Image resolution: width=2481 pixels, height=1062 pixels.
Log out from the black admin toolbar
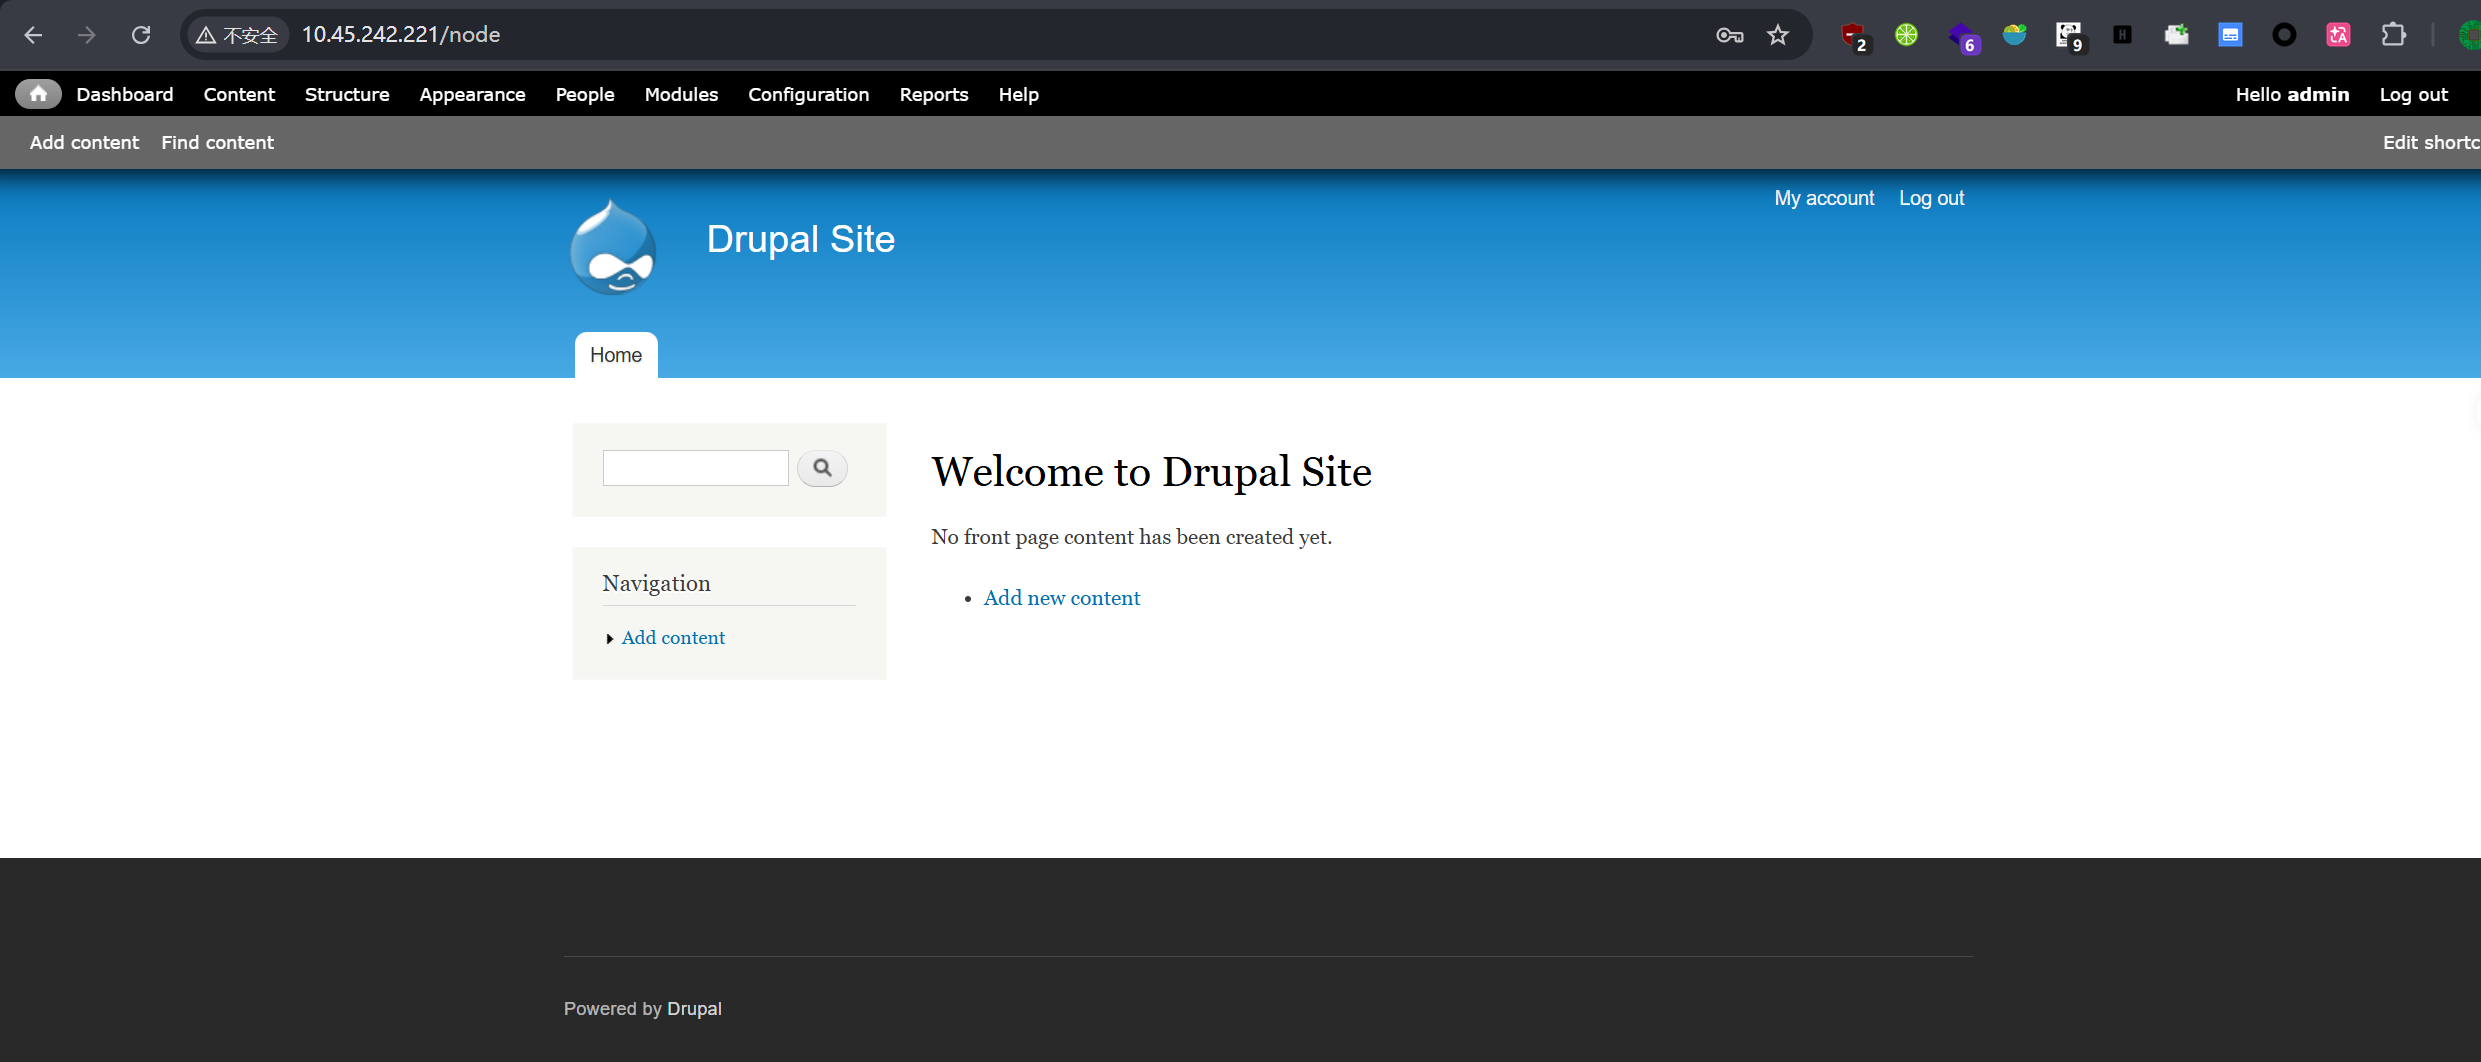coord(2413,94)
